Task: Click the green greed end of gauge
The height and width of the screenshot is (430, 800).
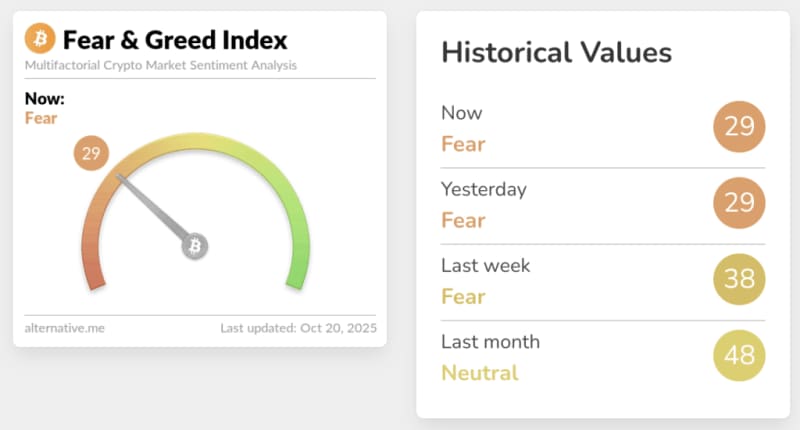Action: click(296, 271)
